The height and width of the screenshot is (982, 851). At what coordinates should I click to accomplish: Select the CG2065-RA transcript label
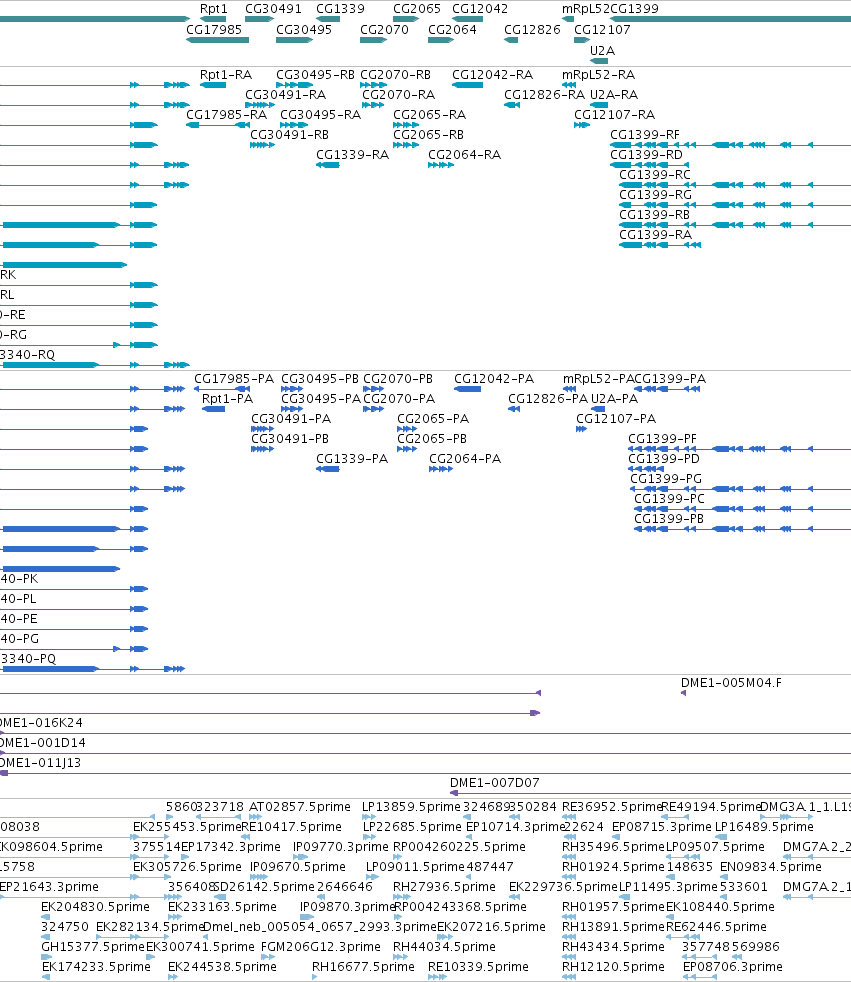[x=430, y=115]
